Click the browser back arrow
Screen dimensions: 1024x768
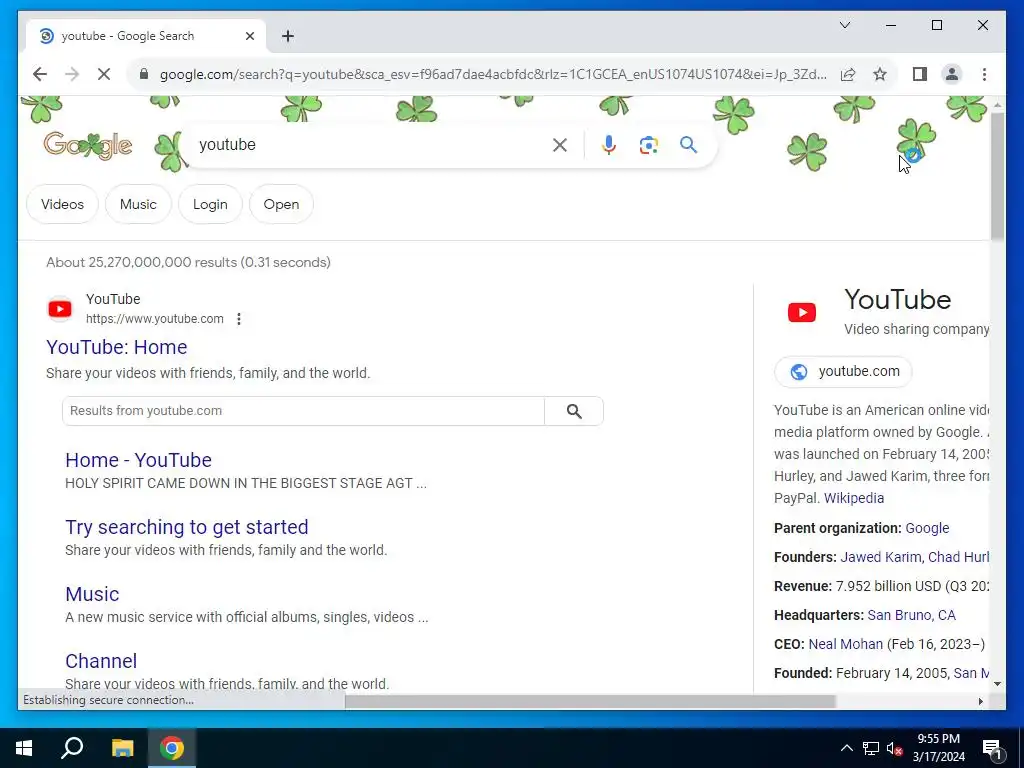pyautogui.click(x=40, y=74)
